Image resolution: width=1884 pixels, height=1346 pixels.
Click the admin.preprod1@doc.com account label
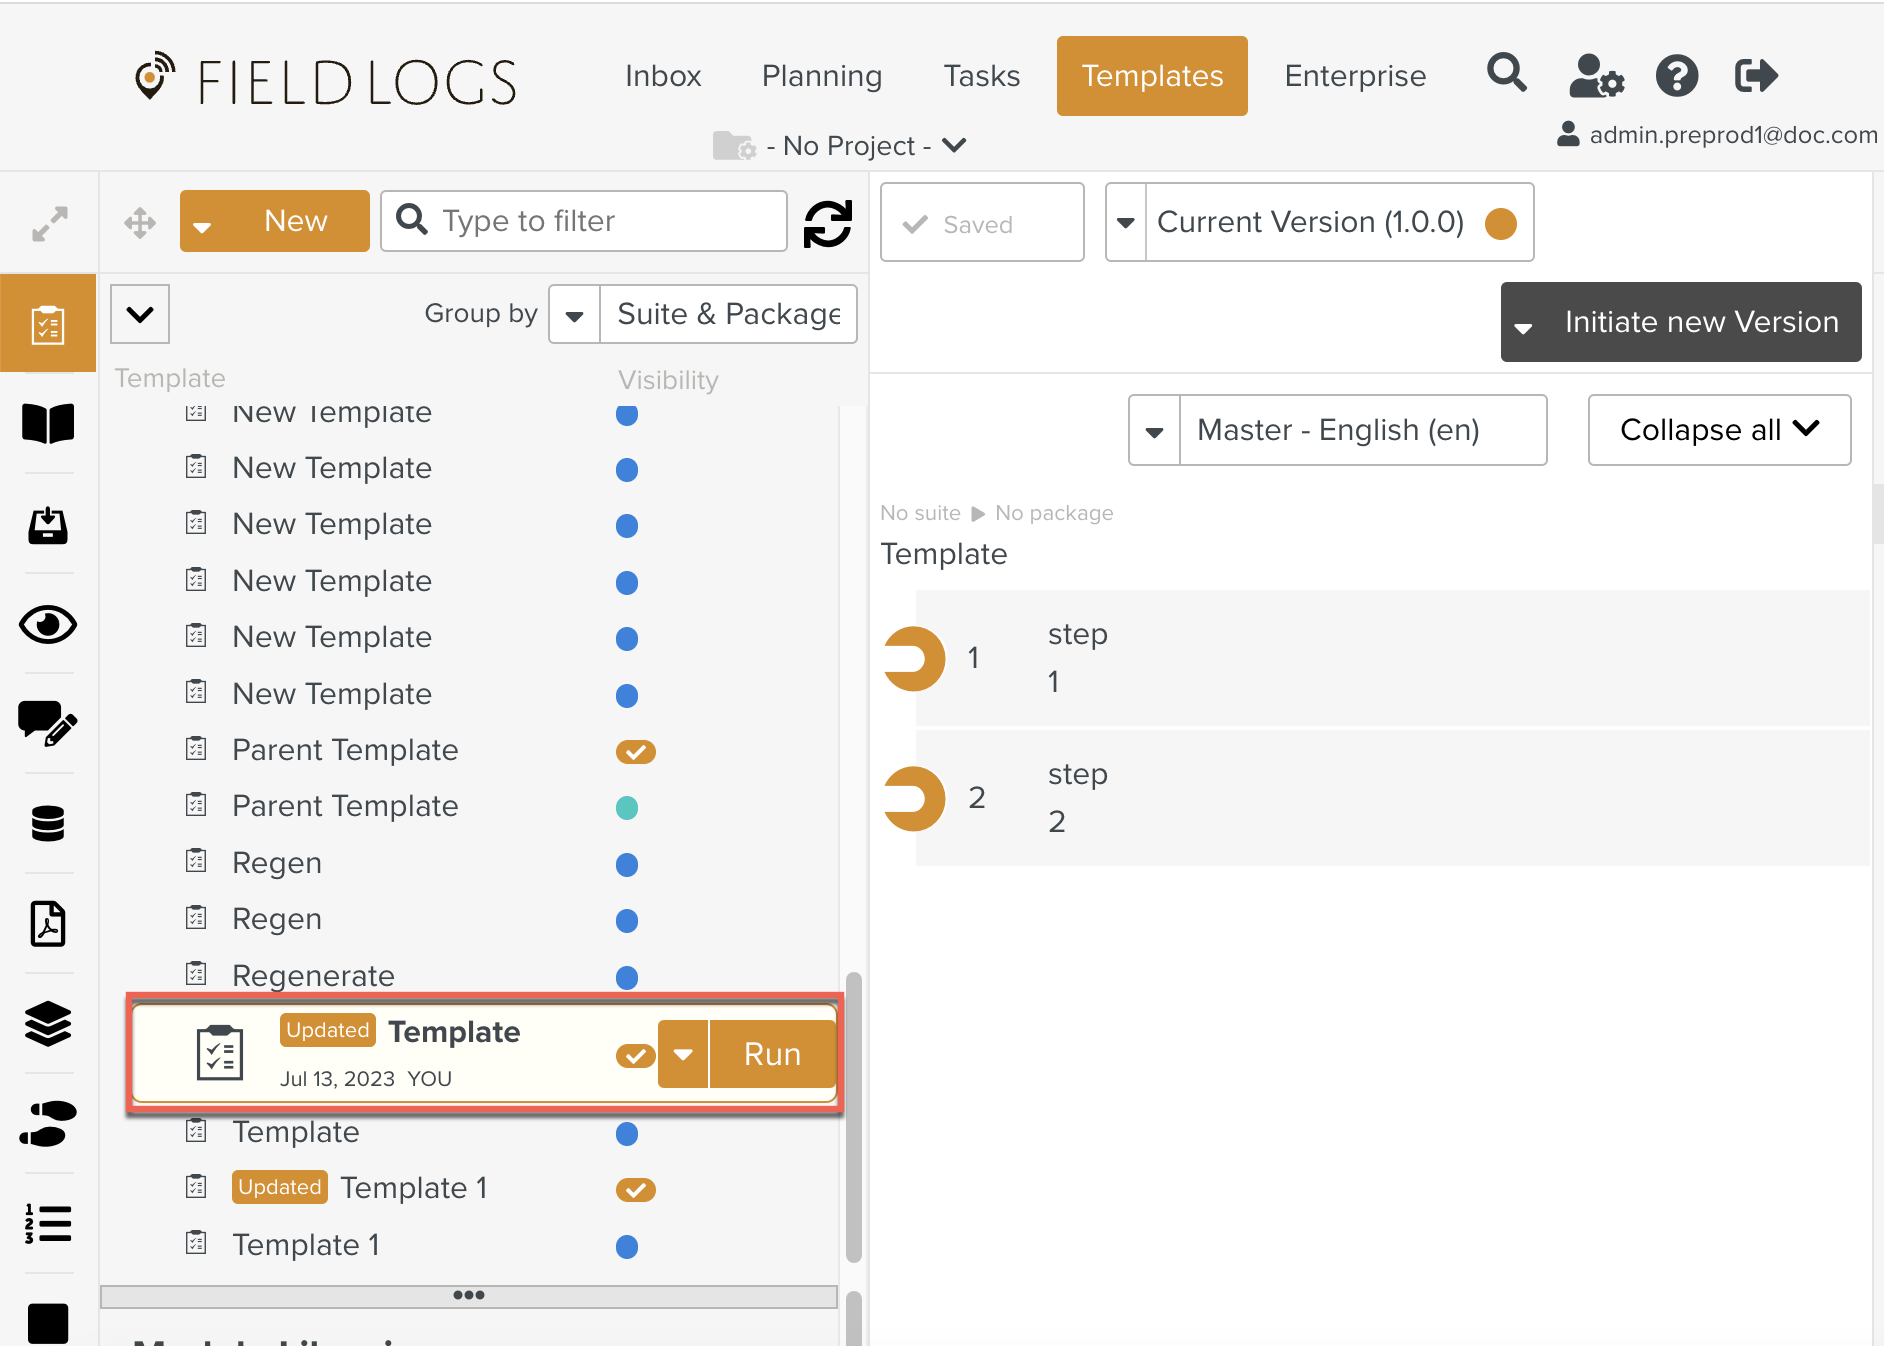[x=1733, y=135]
